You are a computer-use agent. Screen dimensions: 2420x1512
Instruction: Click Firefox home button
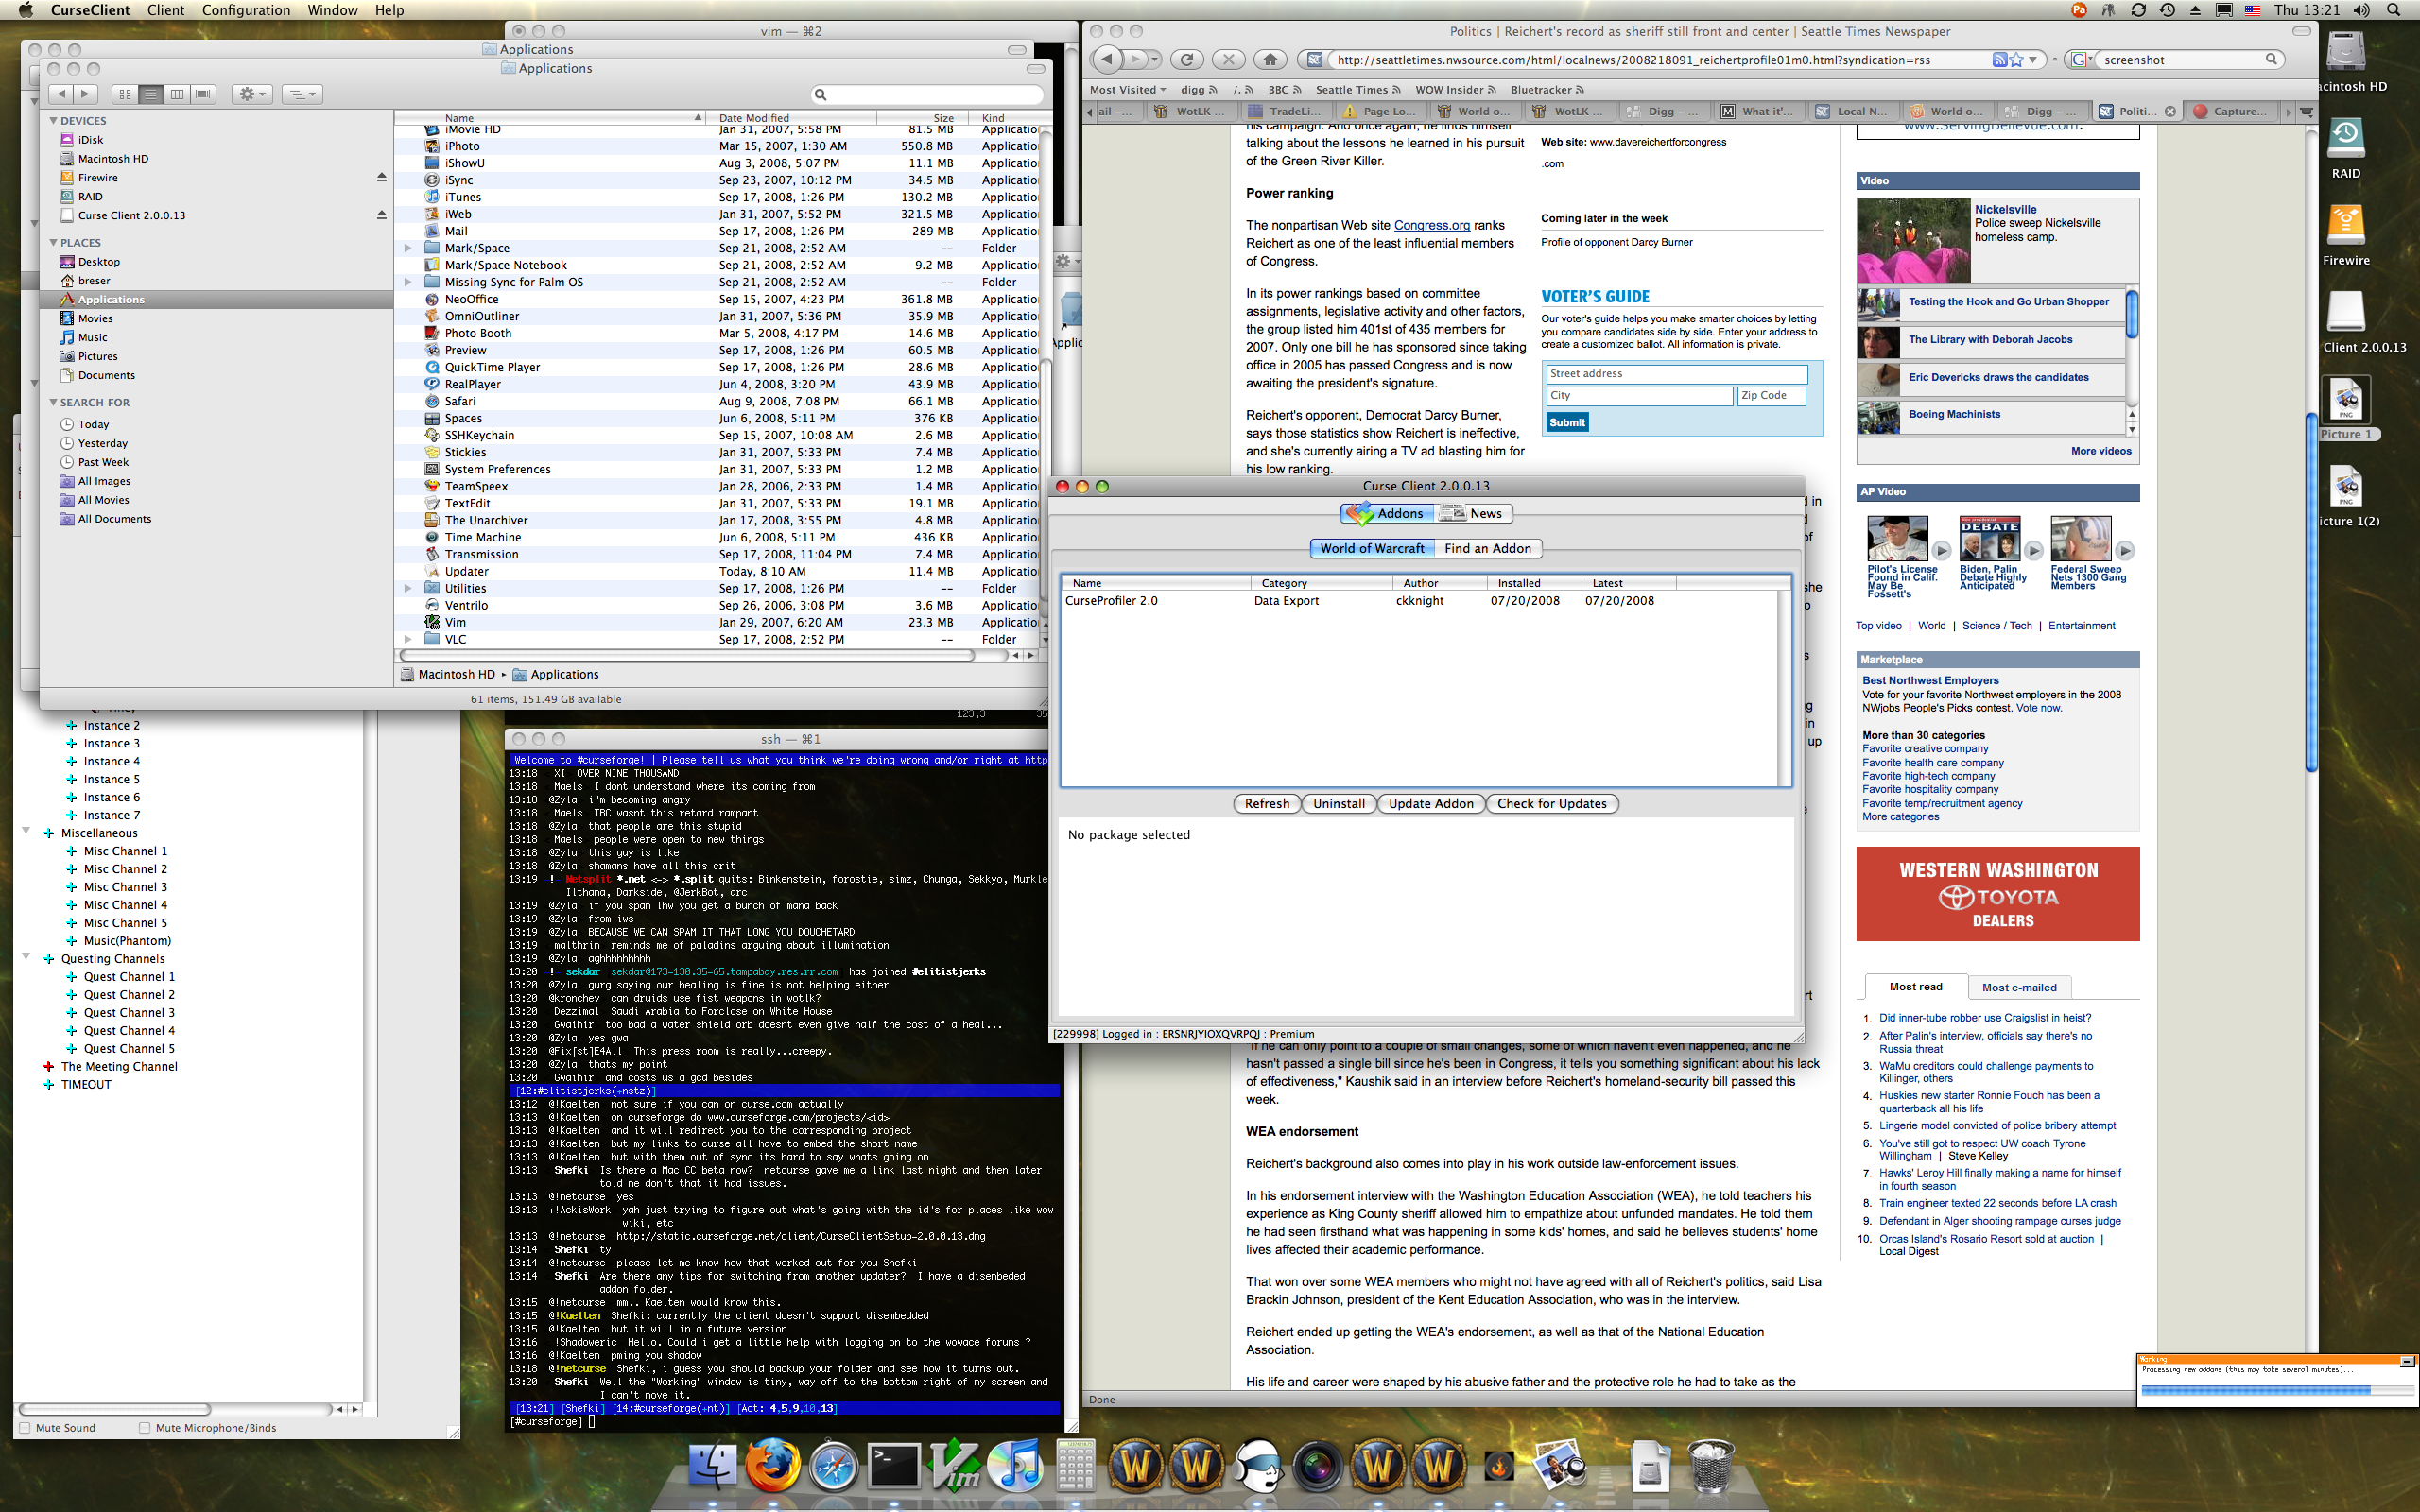1270,60
